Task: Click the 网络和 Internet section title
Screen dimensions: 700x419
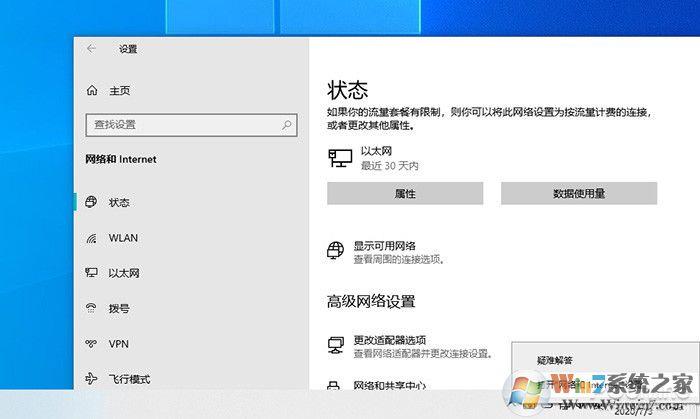Action: point(121,159)
